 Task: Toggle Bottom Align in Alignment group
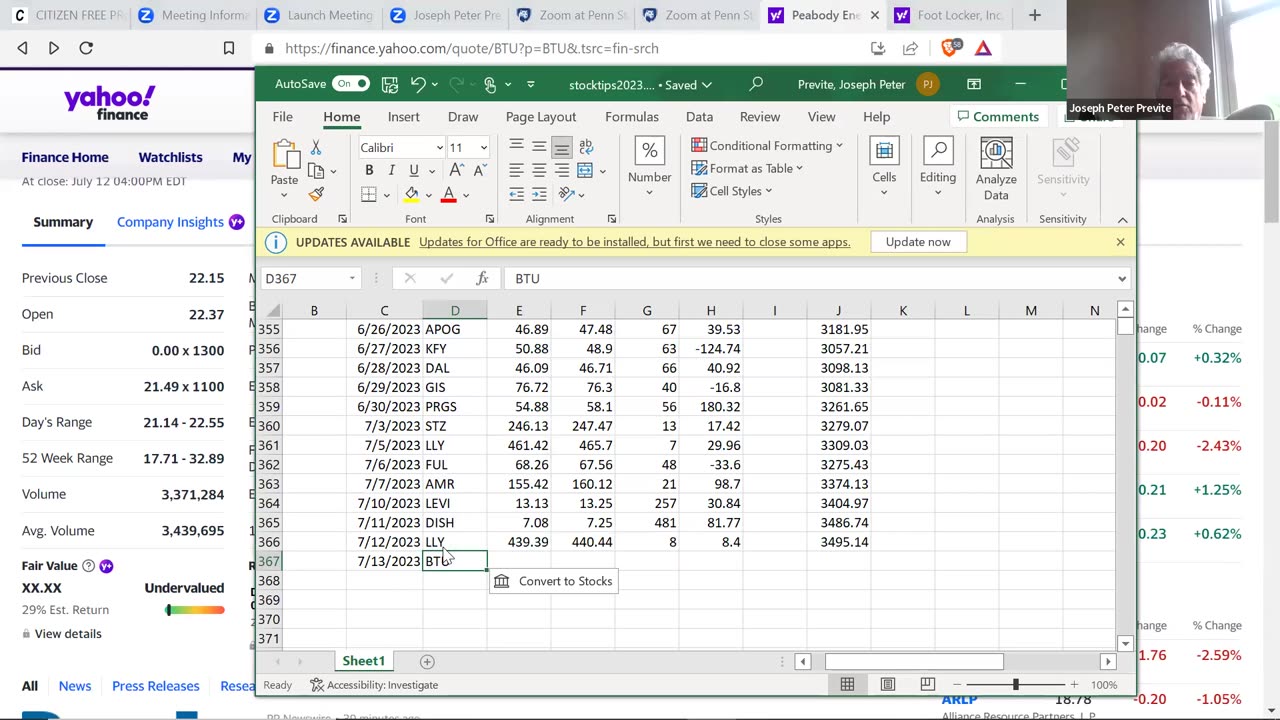[x=562, y=147]
